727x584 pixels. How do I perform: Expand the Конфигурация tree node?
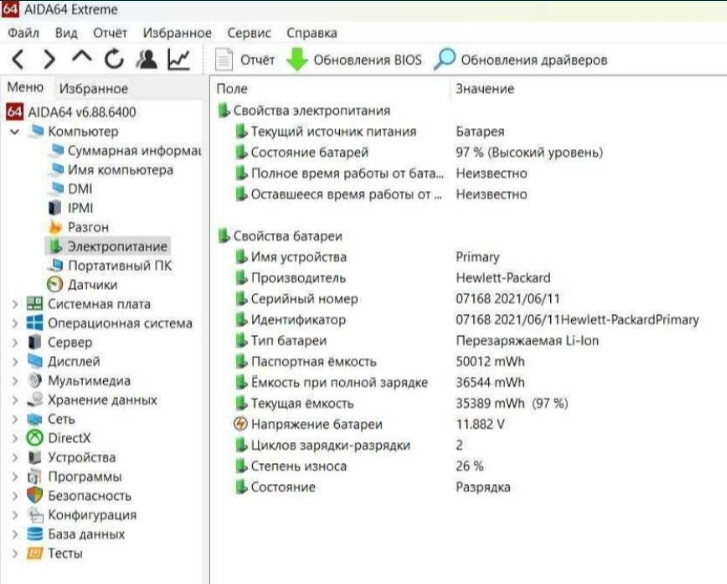15,515
